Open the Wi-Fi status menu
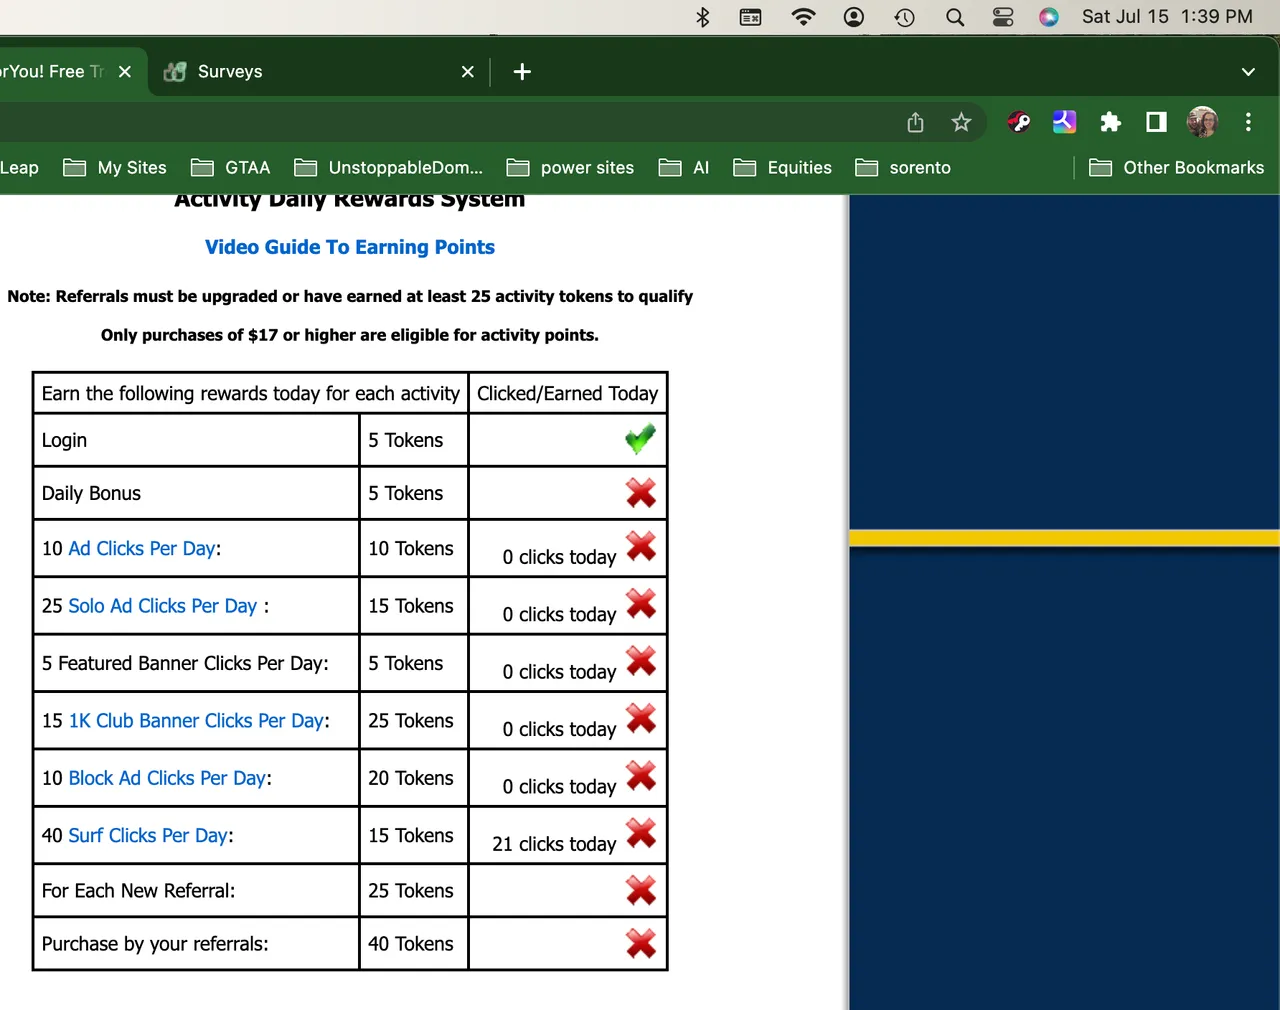The height and width of the screenshot is (1010, 1280). (x=803, y=17)
